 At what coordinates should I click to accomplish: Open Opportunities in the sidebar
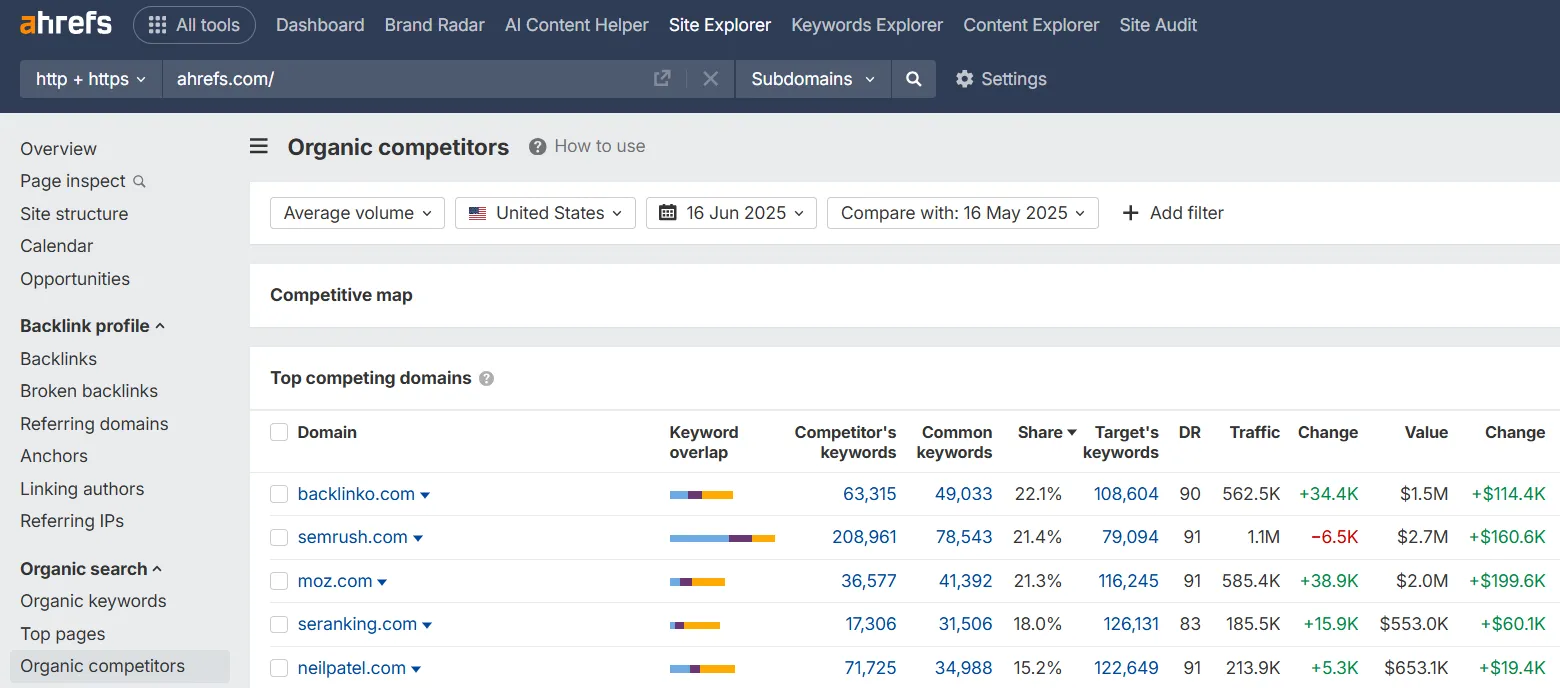point(75,279)
